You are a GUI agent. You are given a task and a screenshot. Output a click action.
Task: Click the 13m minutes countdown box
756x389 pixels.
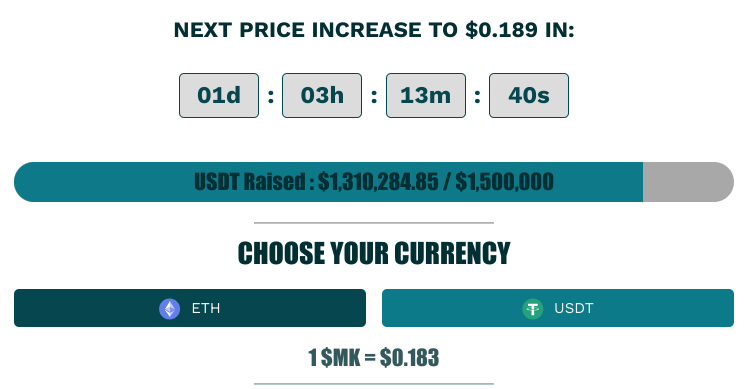426,95
